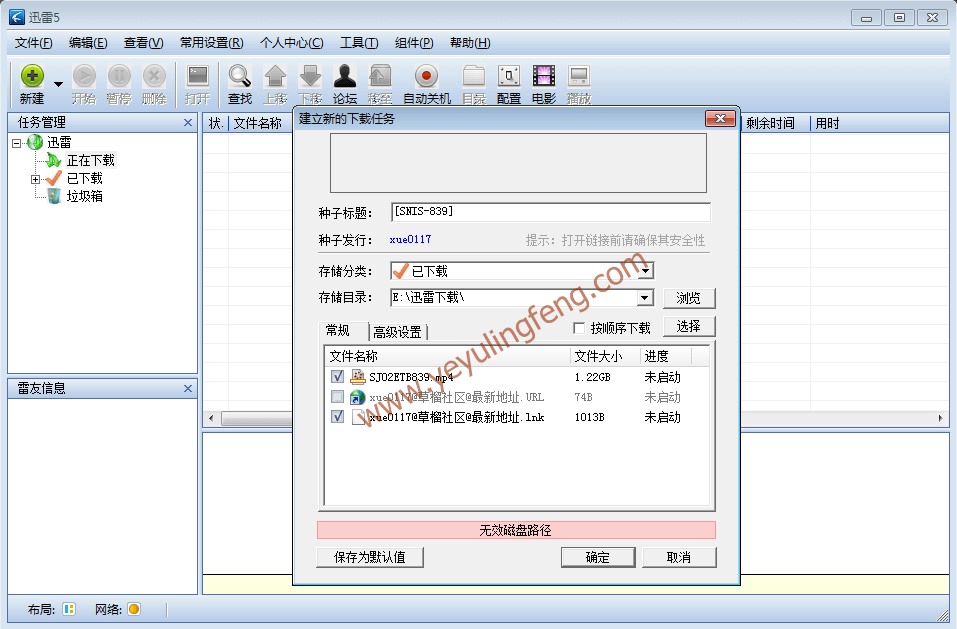Screen dimensions: 957x629
Task: Click the Delete toolbar icon
Action: 154,76
